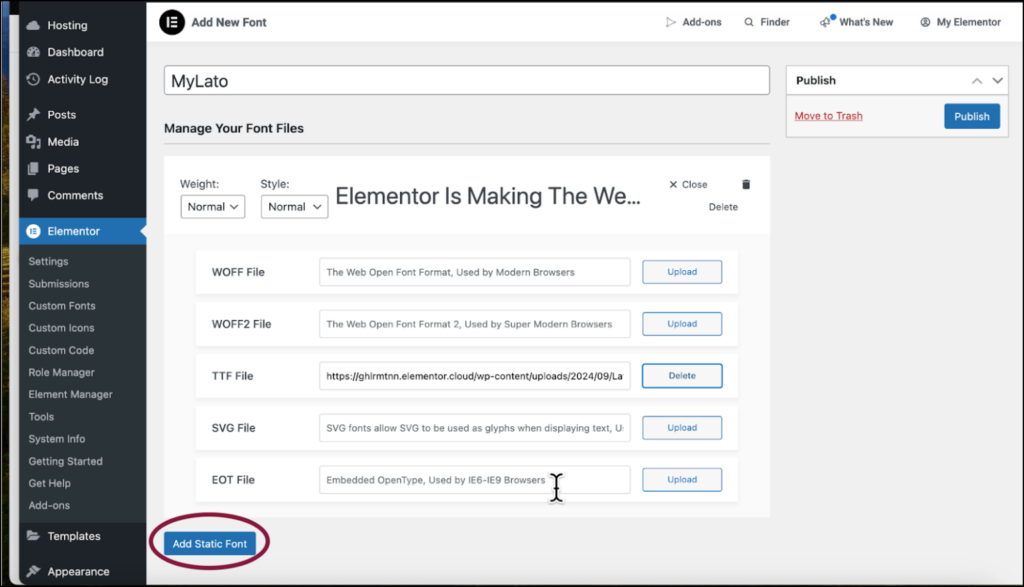Click the Media icon in sidebar
Viewport: 1024px width, 587px height.
point(33,142)
